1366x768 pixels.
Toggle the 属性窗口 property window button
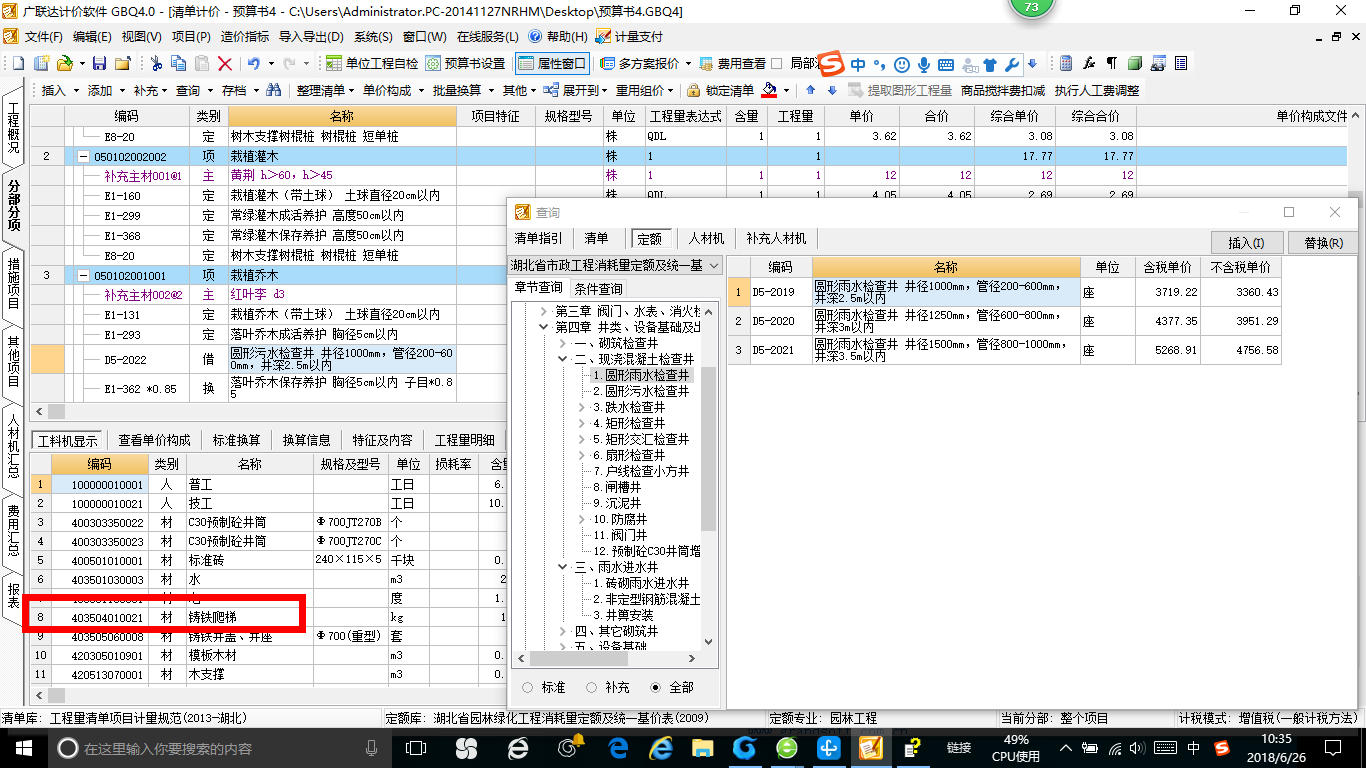(x=552, y=63)
